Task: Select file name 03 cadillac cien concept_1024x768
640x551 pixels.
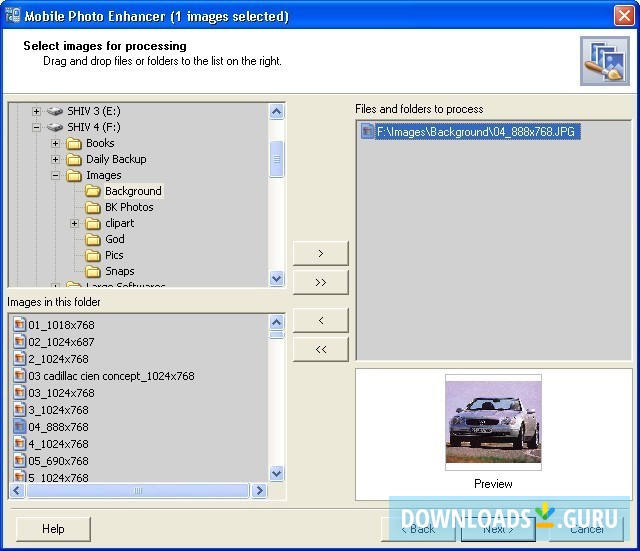Action: tap(111, 376)
